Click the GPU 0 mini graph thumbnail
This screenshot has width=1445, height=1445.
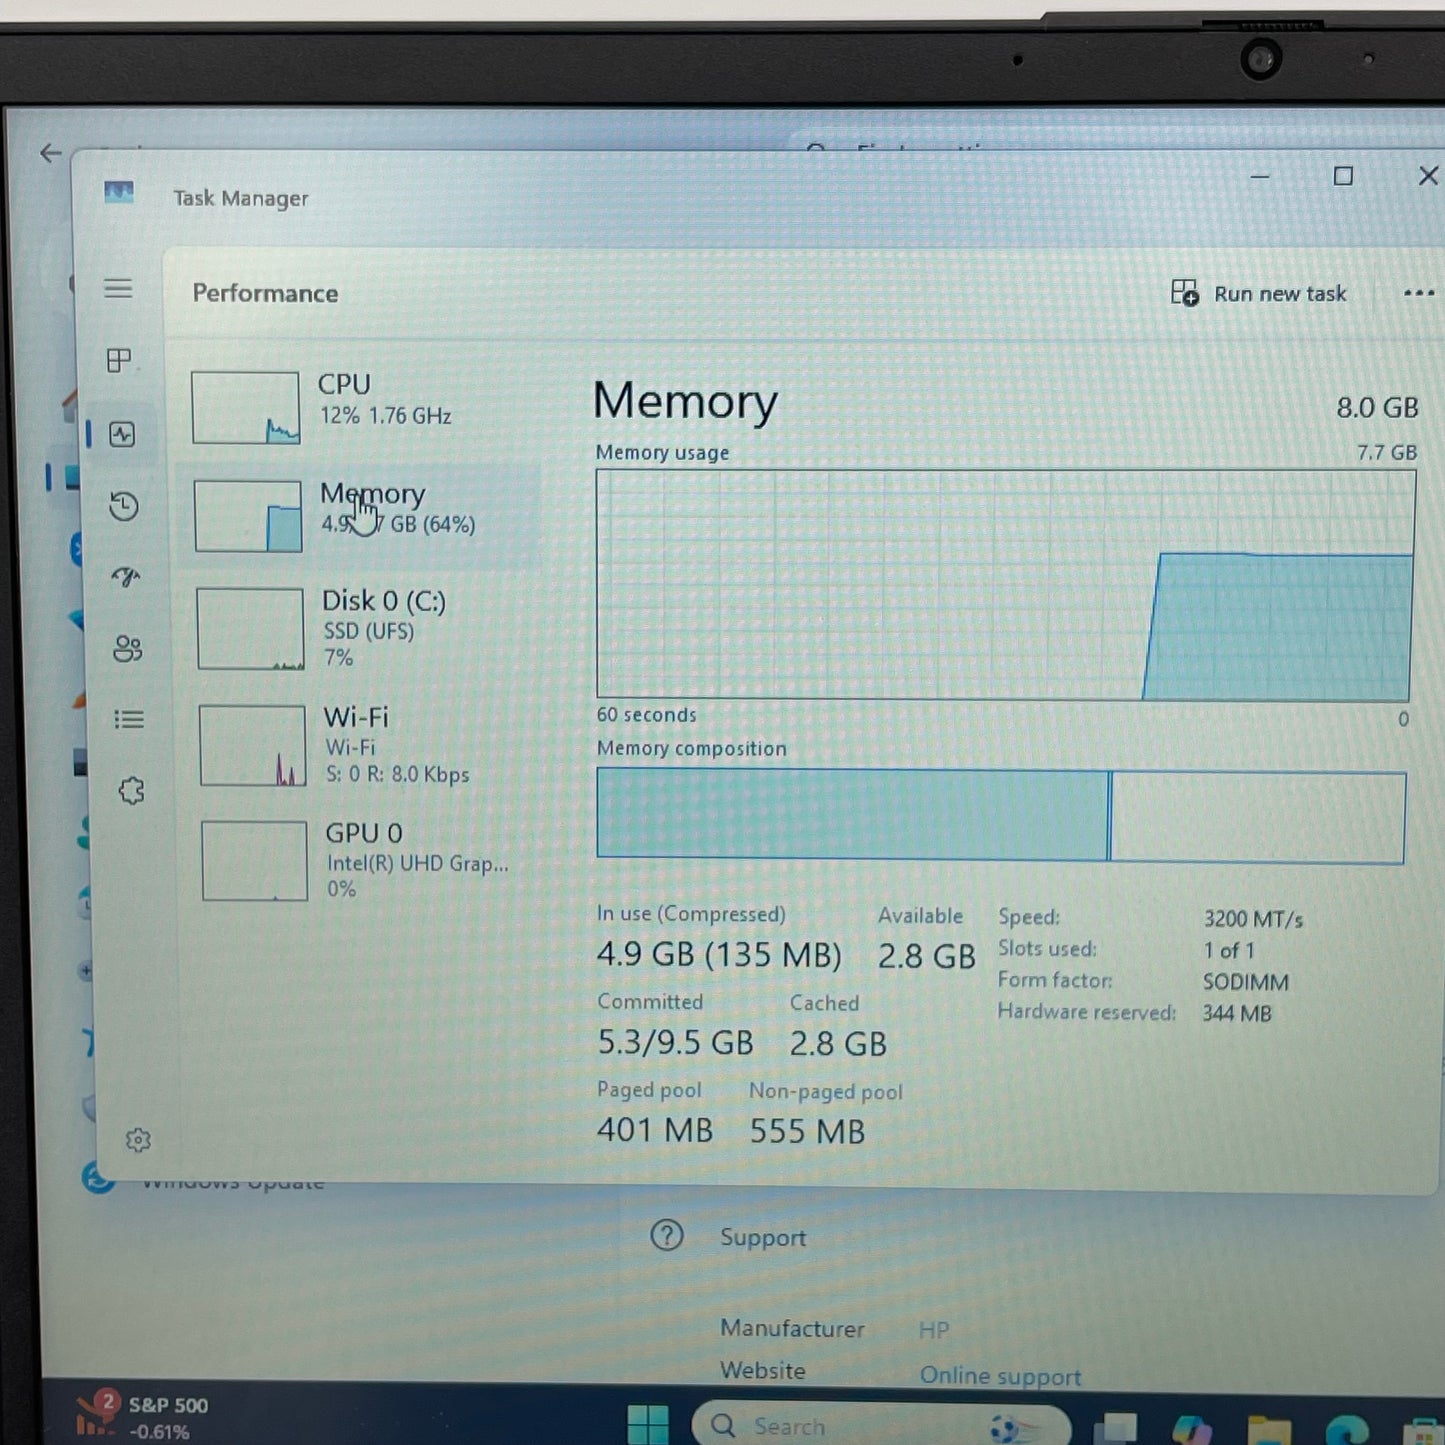pos(255,861)
